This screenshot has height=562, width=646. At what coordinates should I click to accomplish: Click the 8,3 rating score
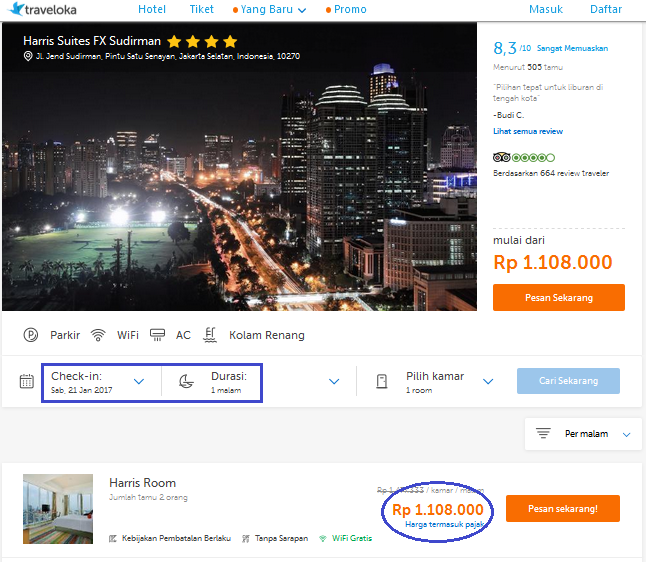[505, 48]
